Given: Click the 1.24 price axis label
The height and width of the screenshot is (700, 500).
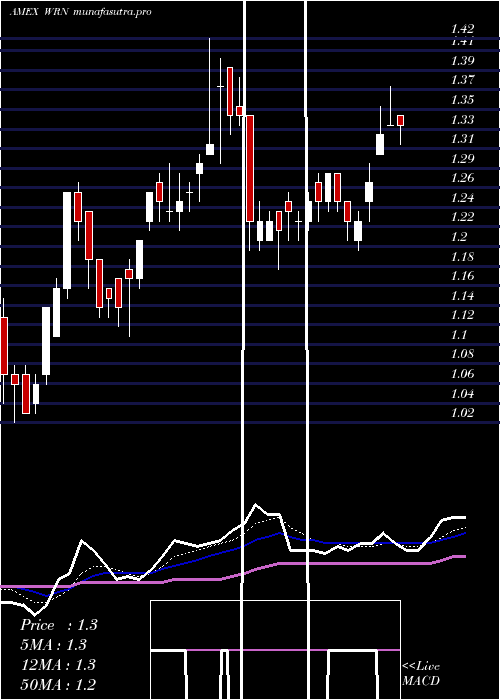Looking at the screenshot, I should click(x=462, y=198).
